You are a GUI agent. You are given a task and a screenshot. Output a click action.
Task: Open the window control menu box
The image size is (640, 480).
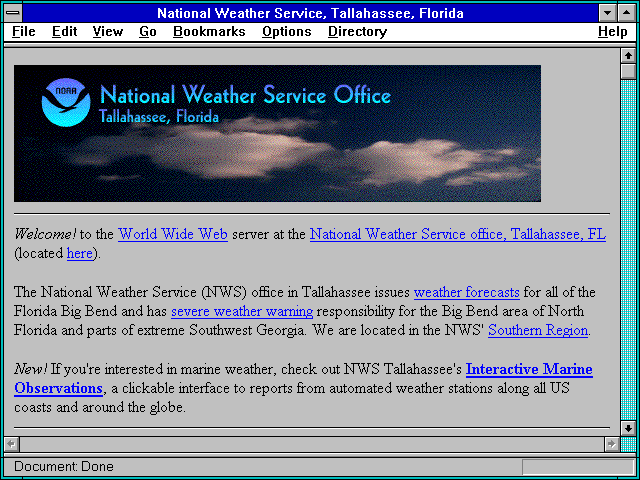(13, 13)
